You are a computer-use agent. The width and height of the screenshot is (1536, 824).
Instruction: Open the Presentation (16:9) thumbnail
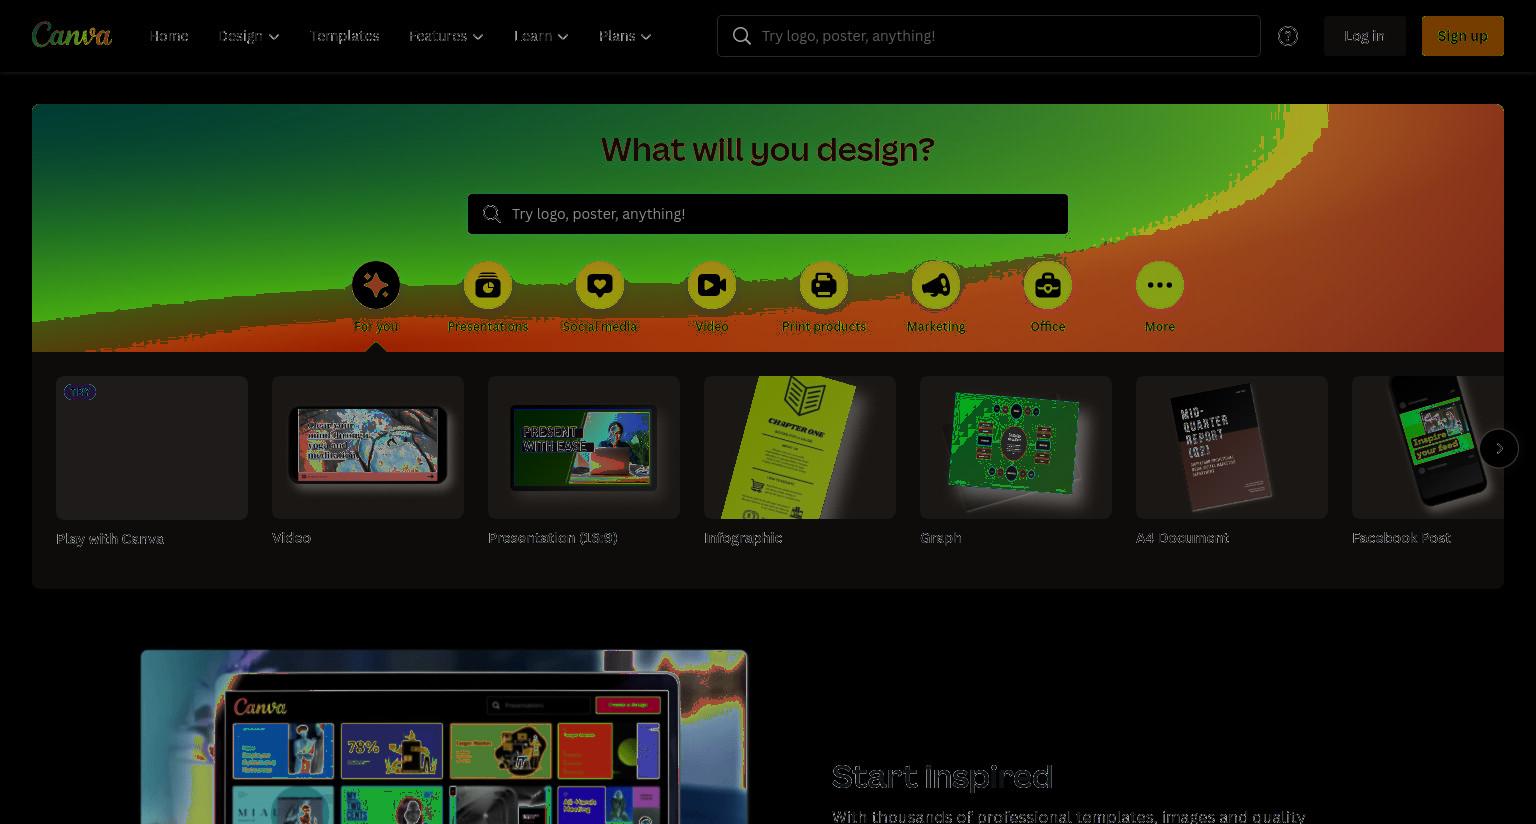584,447
